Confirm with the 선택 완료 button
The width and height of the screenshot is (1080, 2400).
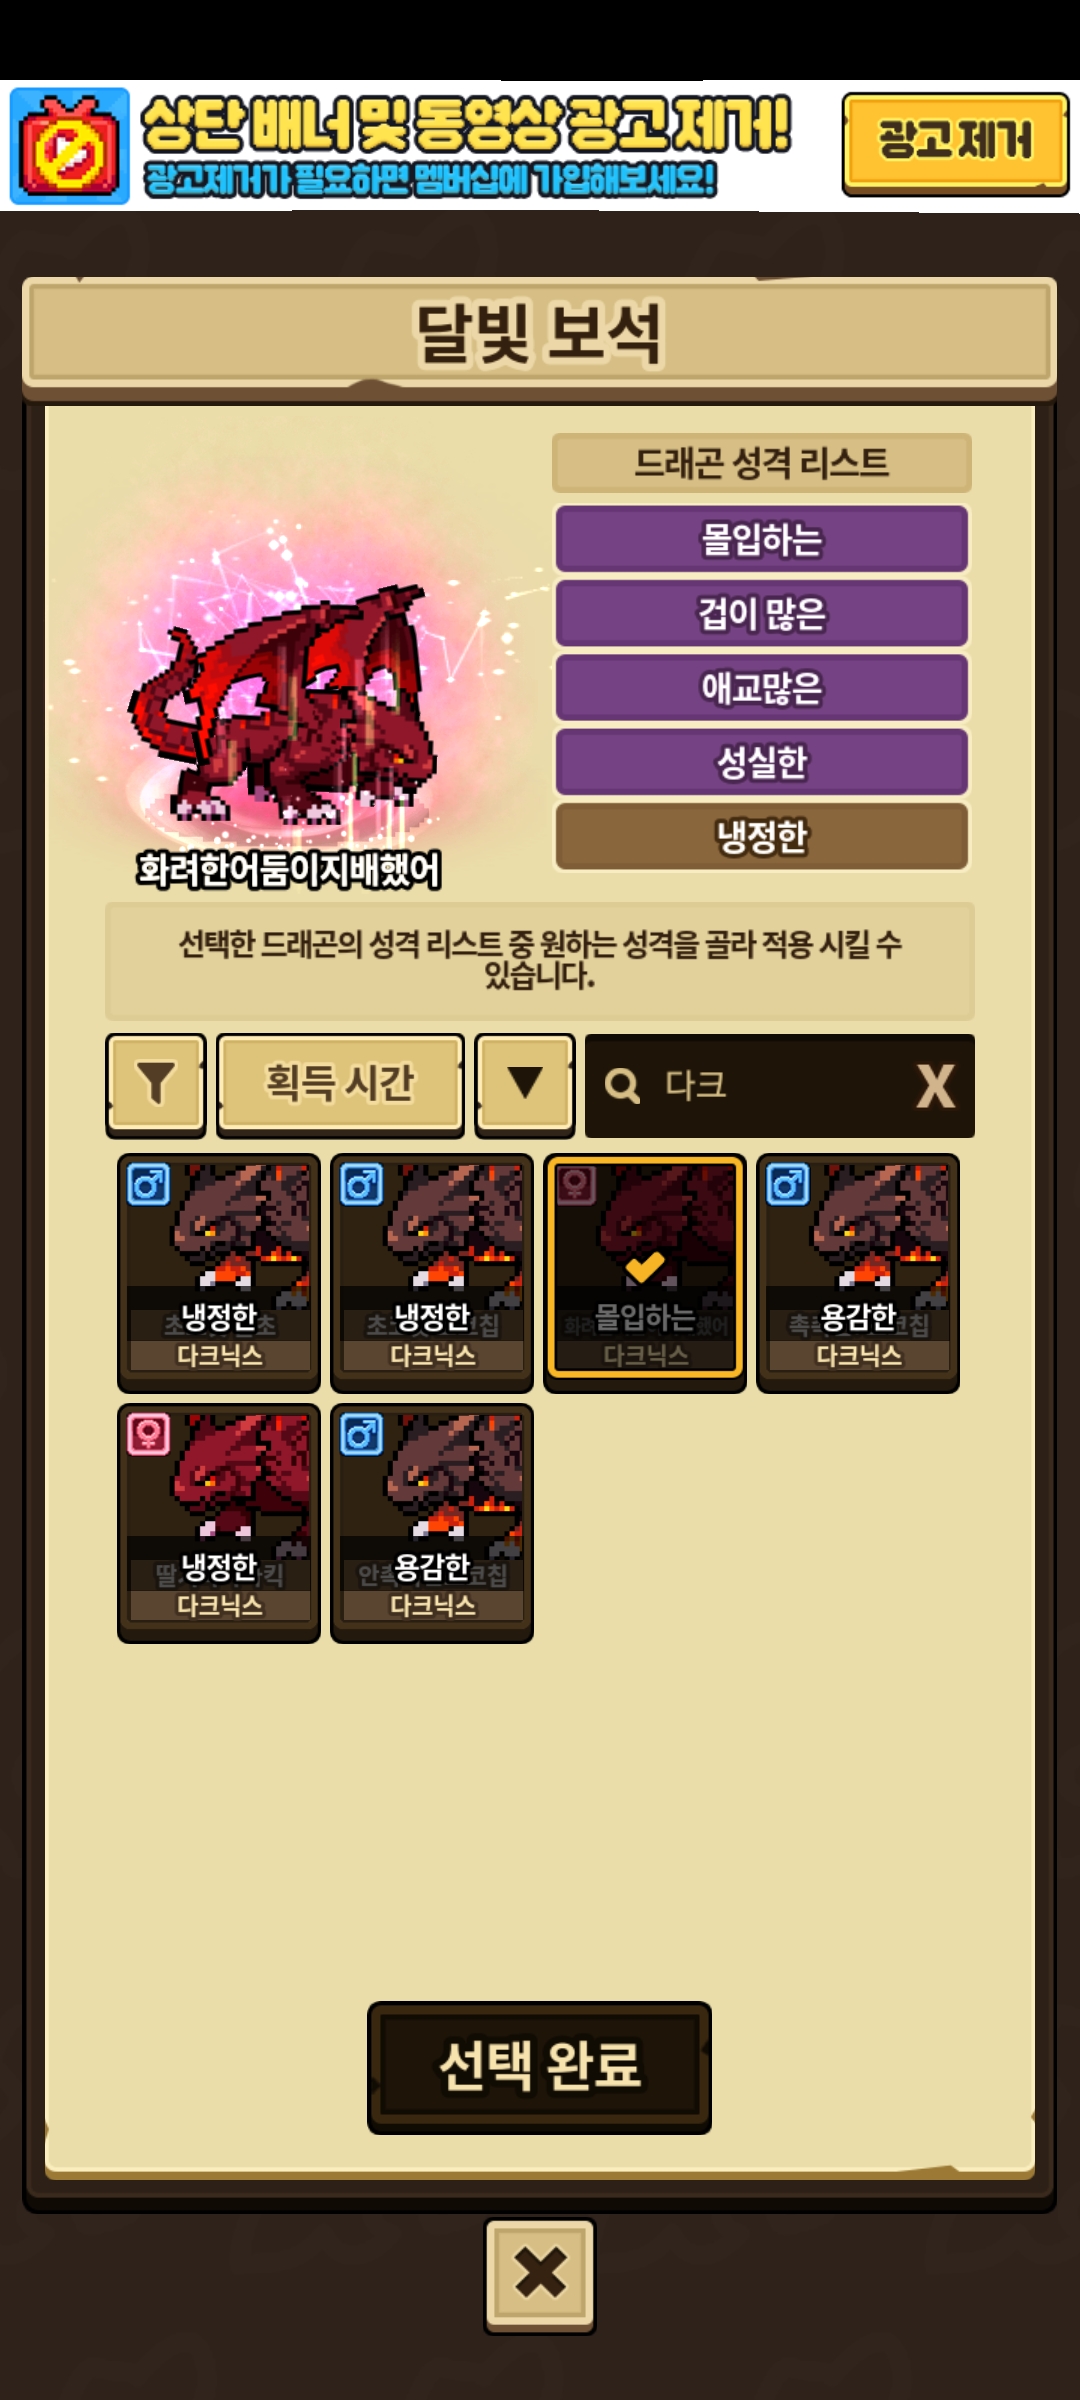click(540, 2067)
